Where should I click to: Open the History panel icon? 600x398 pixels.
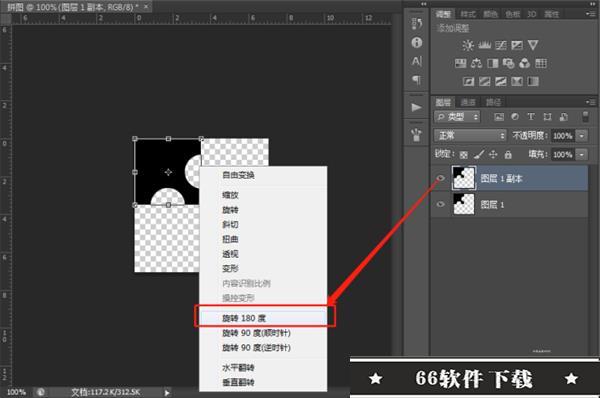pos(417,24)
